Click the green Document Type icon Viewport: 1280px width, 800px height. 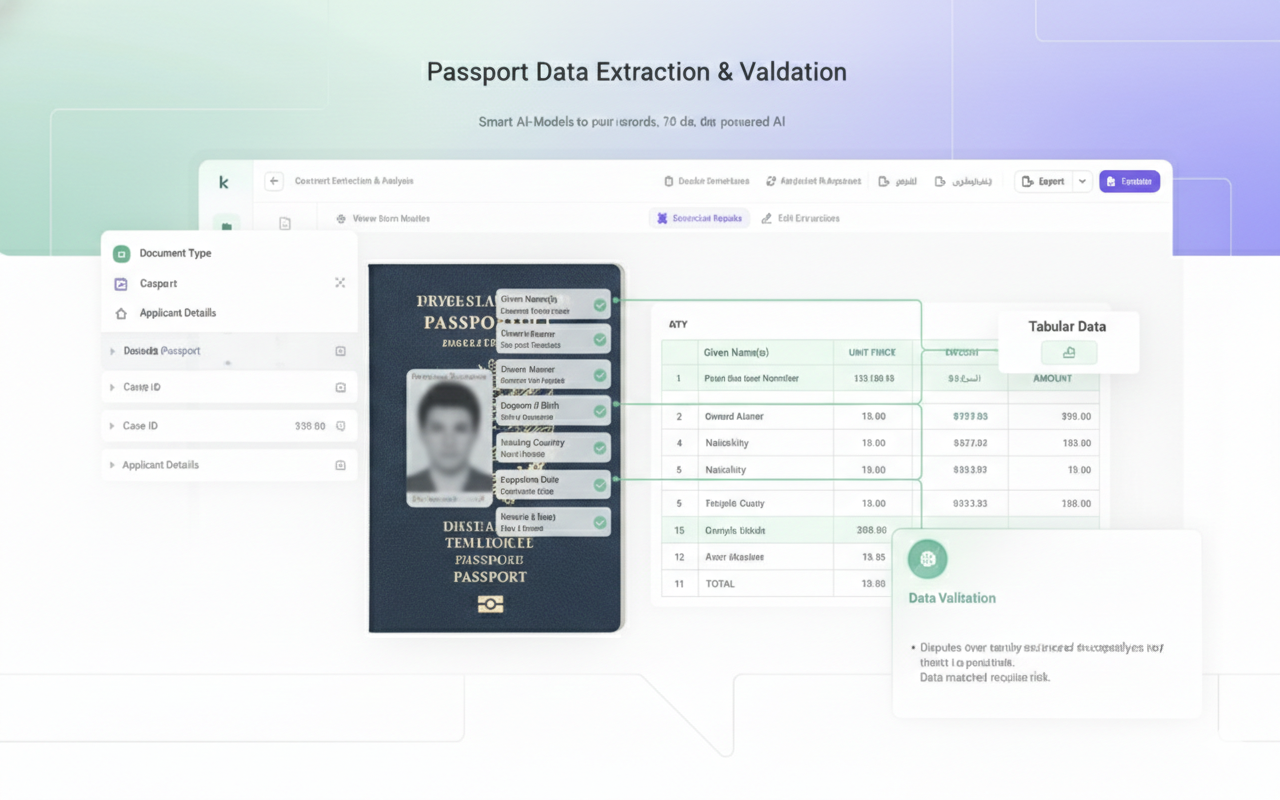(122, 254)
